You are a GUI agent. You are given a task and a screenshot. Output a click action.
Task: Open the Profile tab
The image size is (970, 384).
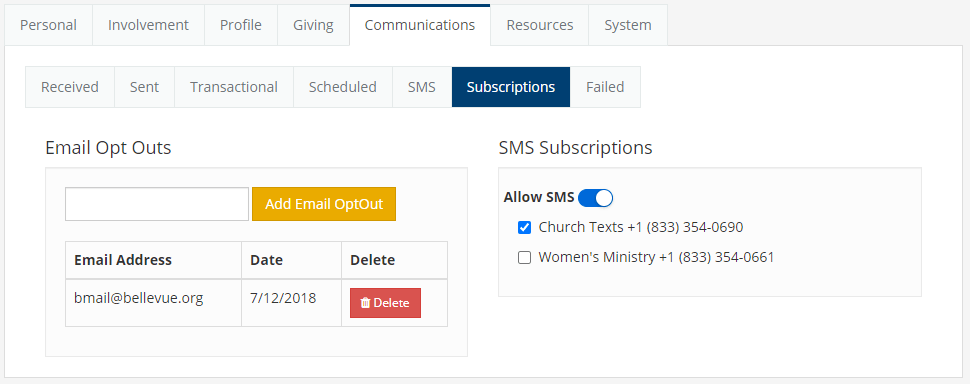(x=241, y=25)
